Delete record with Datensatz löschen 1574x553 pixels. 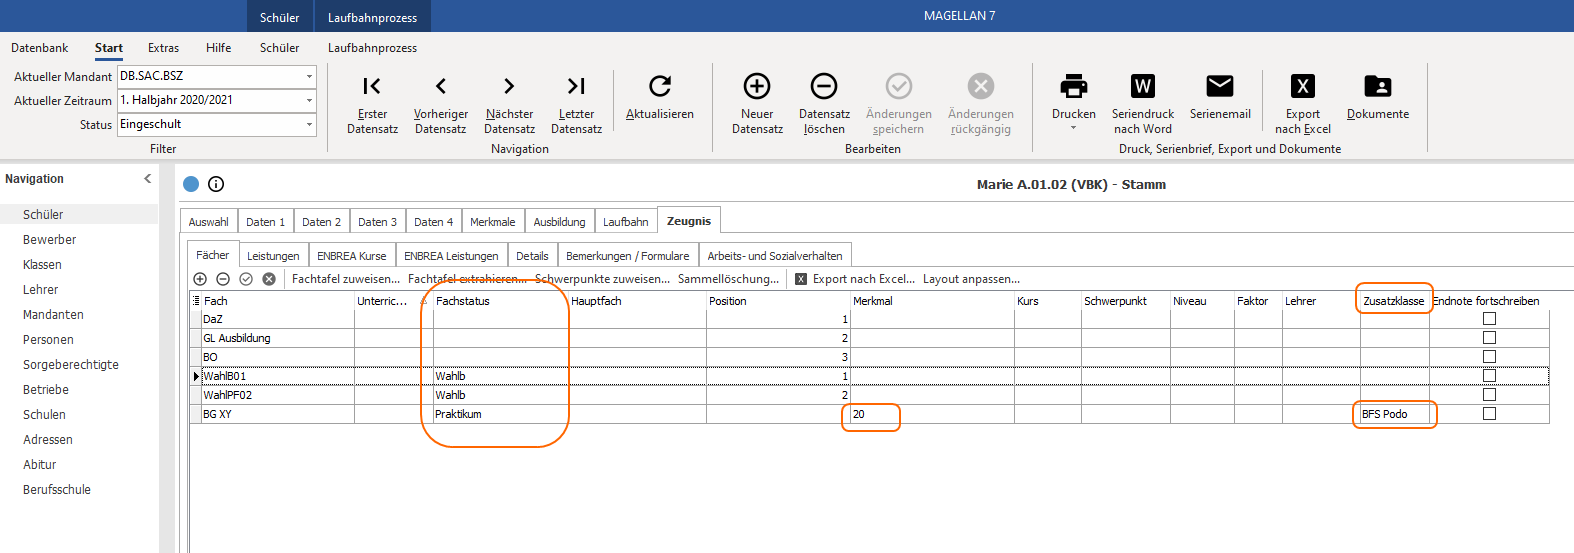(x=824, y=103)
